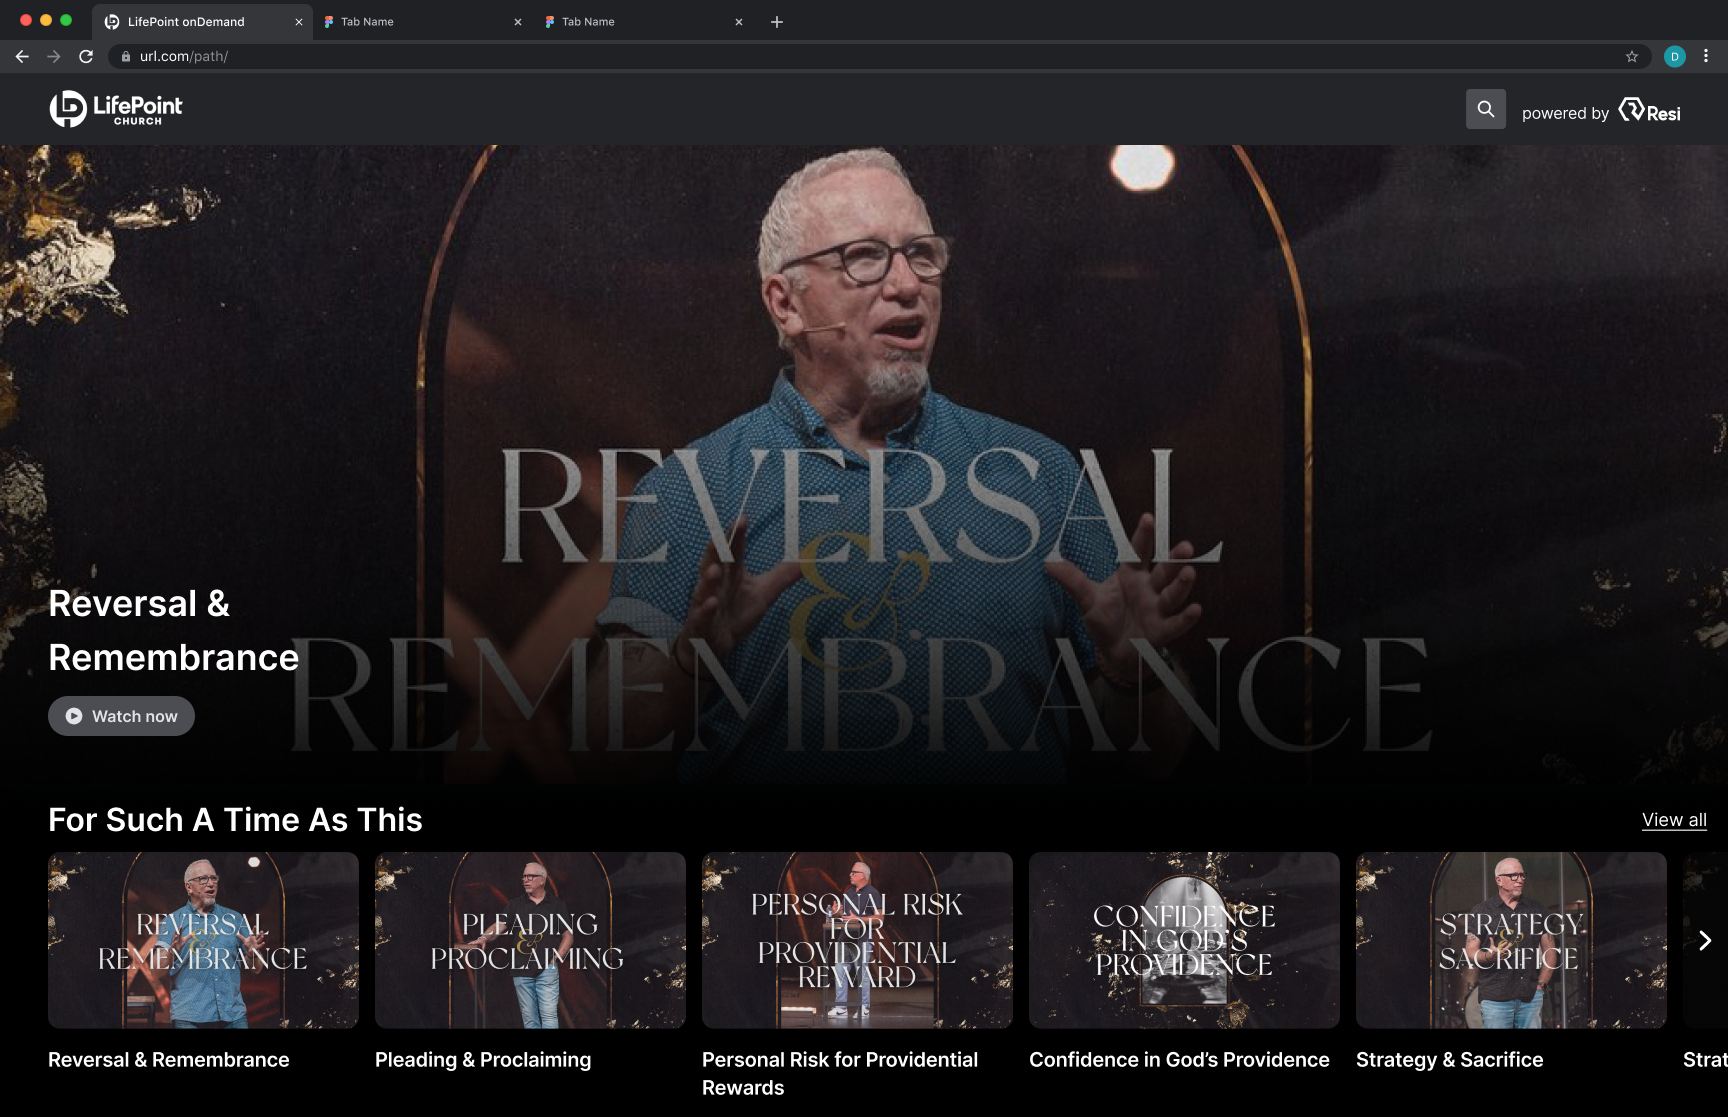The width and height of the screenshot is (1728, 1117).
Task: Click the Watch now button
Action: [x=121, y=716]
